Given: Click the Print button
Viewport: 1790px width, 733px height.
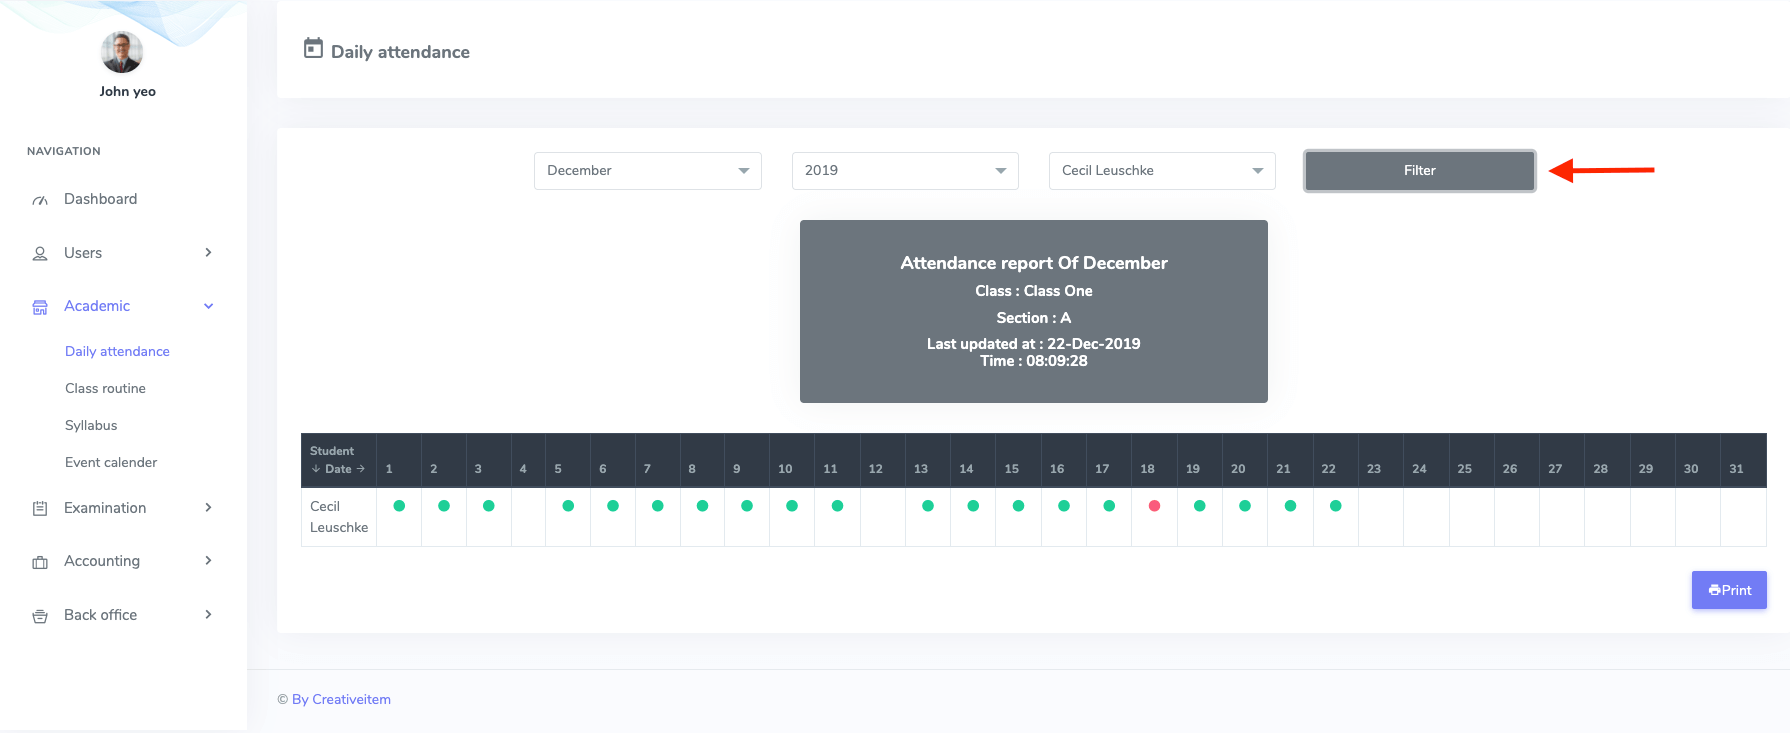Looking at the screenshot, I should pyautogui.click(x=1729, y=590).
